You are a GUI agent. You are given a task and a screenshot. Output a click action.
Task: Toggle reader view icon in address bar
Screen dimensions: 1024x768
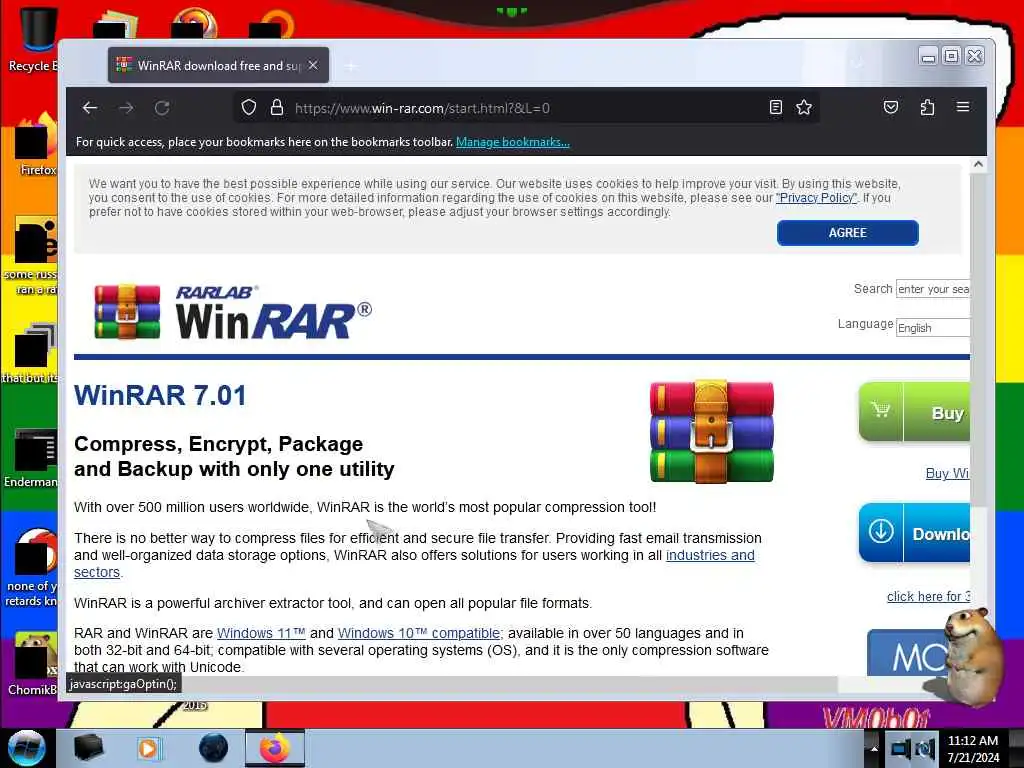(x=775, y=108)
